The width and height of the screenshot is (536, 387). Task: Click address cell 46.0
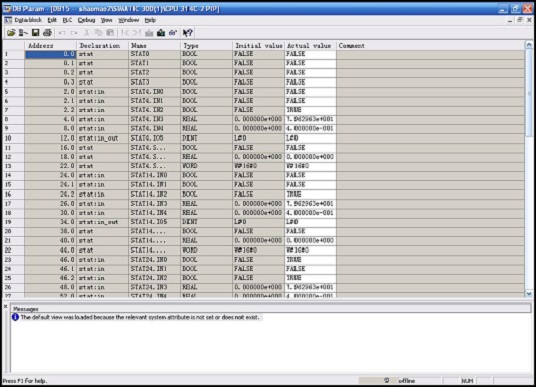point(51,259)
